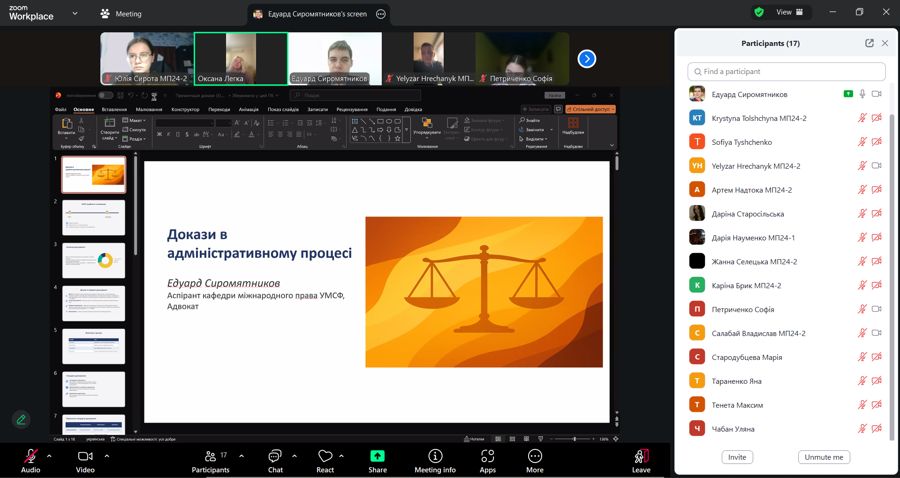Click the green encryption shield icon

pos(759,12)
